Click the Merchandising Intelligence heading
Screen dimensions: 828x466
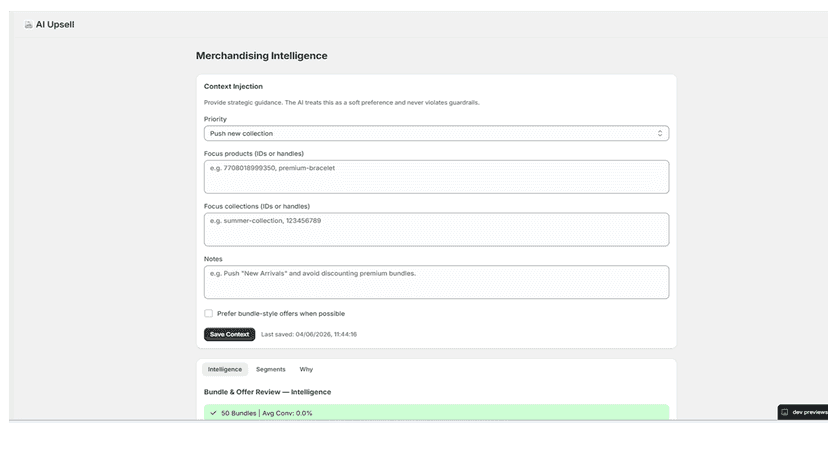click(261, 55)
